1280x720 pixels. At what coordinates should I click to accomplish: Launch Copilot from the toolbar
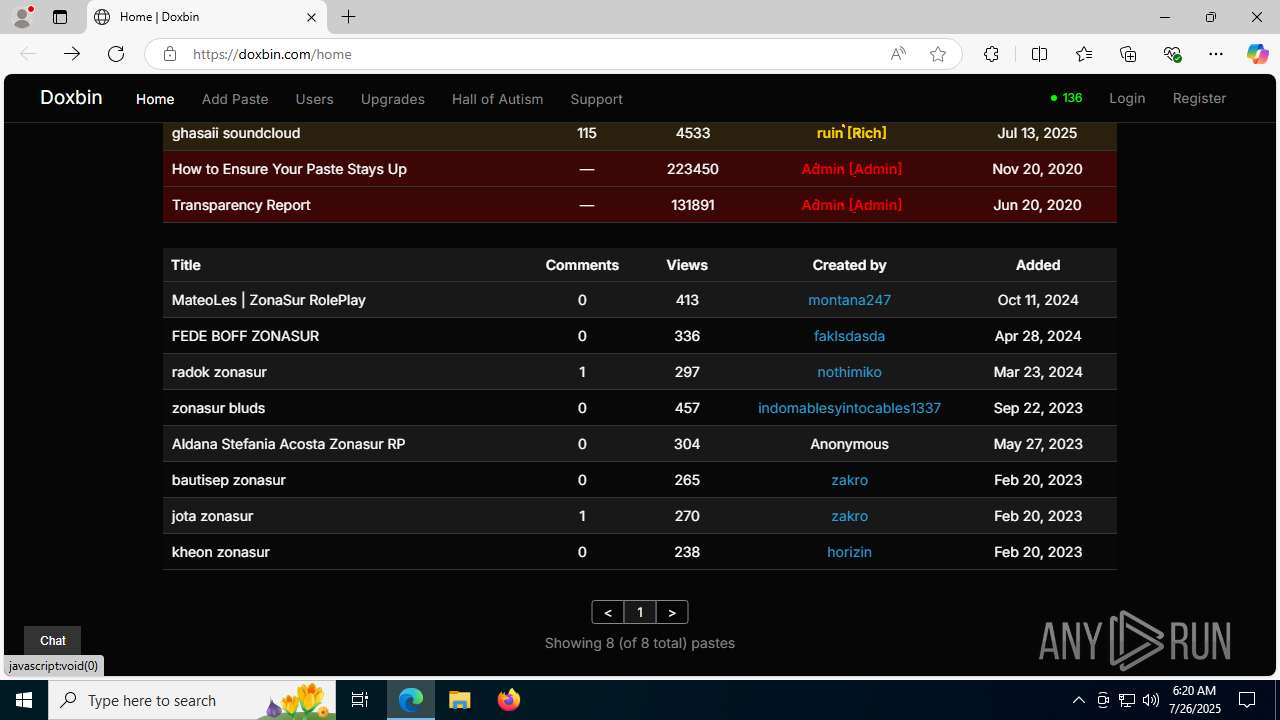pyautogui.click(x=1257, y=54)
